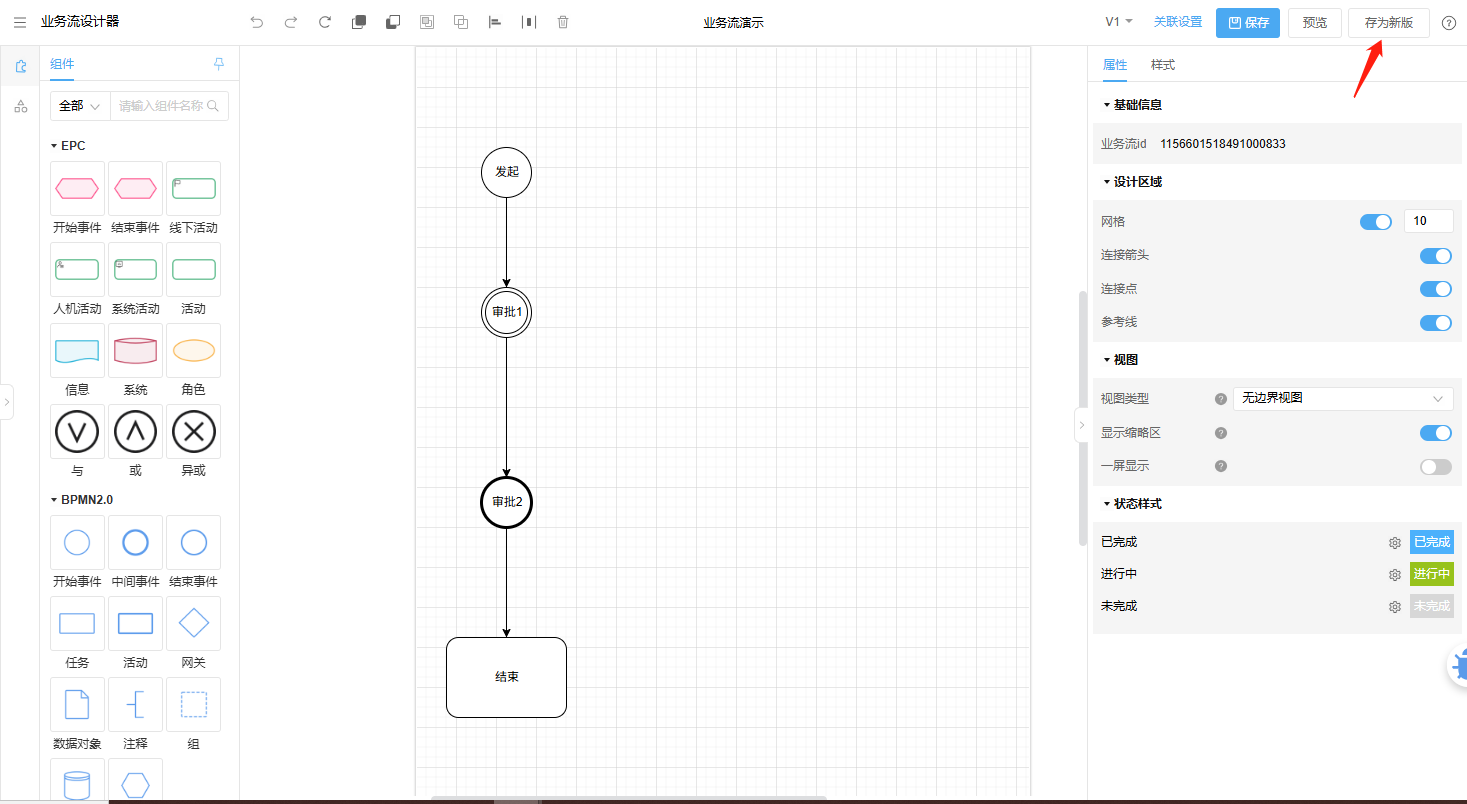Open the second left sidebar shapes icon

tap(20, 107)
